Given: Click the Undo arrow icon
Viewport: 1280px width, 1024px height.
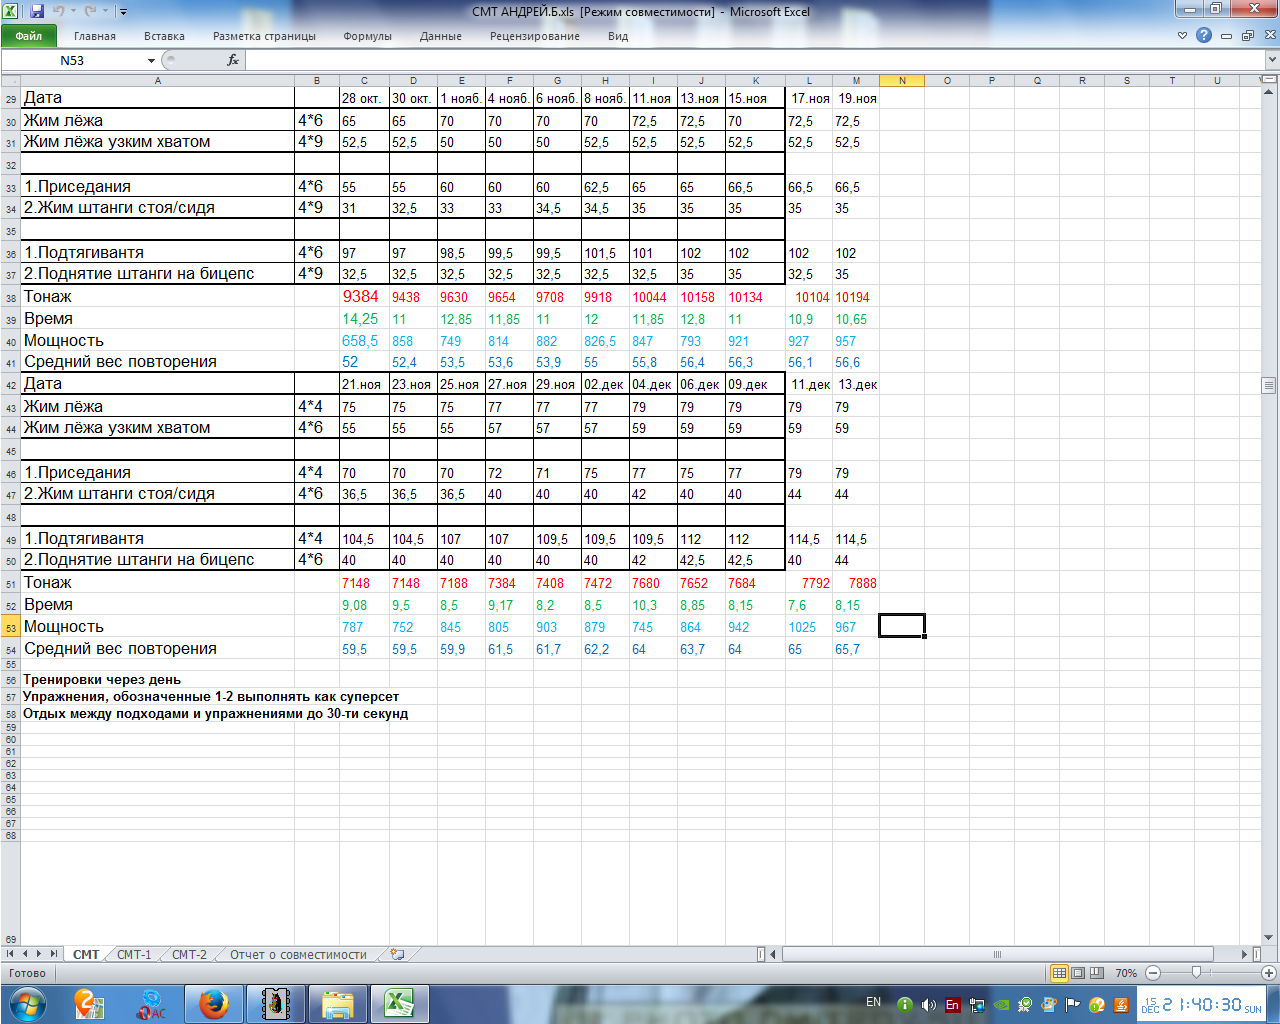Looking at the screenshot, I should [x=59, y=12].
